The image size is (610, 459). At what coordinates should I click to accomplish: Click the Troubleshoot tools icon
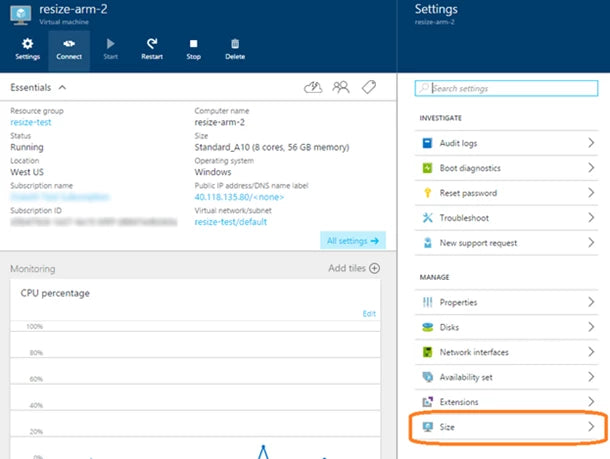pyautogui.click(x=427, y=218)
